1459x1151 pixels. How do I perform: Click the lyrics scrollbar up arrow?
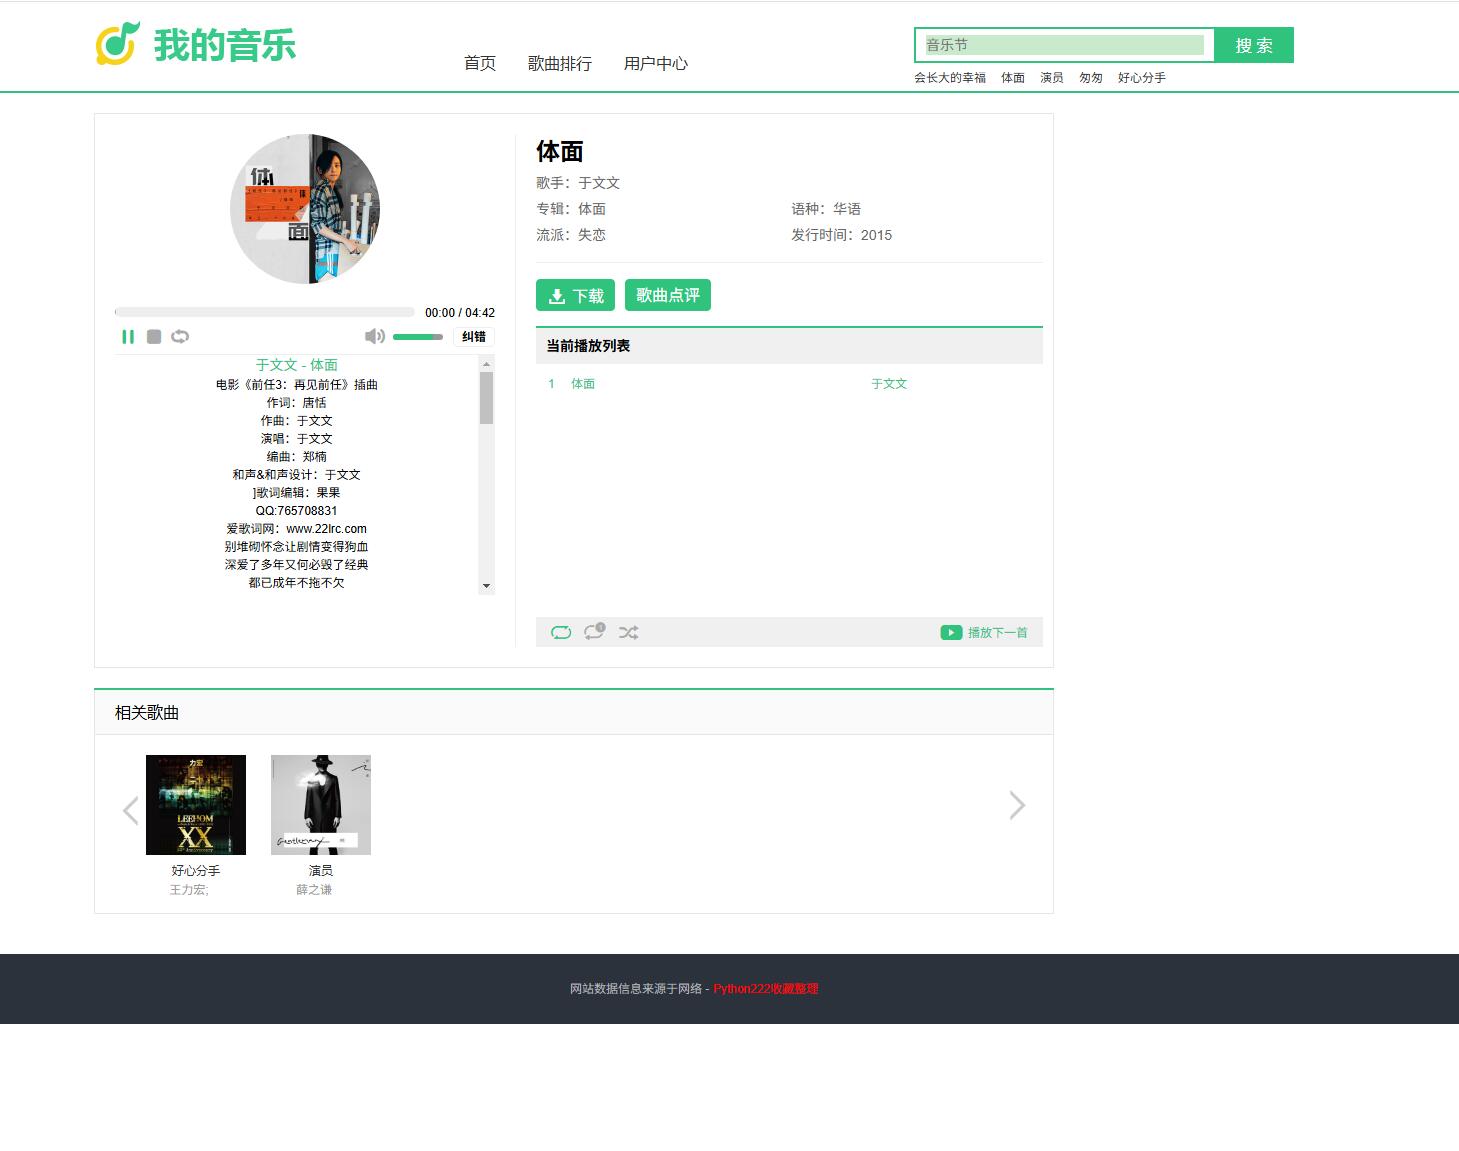click(x=487, y=364)
